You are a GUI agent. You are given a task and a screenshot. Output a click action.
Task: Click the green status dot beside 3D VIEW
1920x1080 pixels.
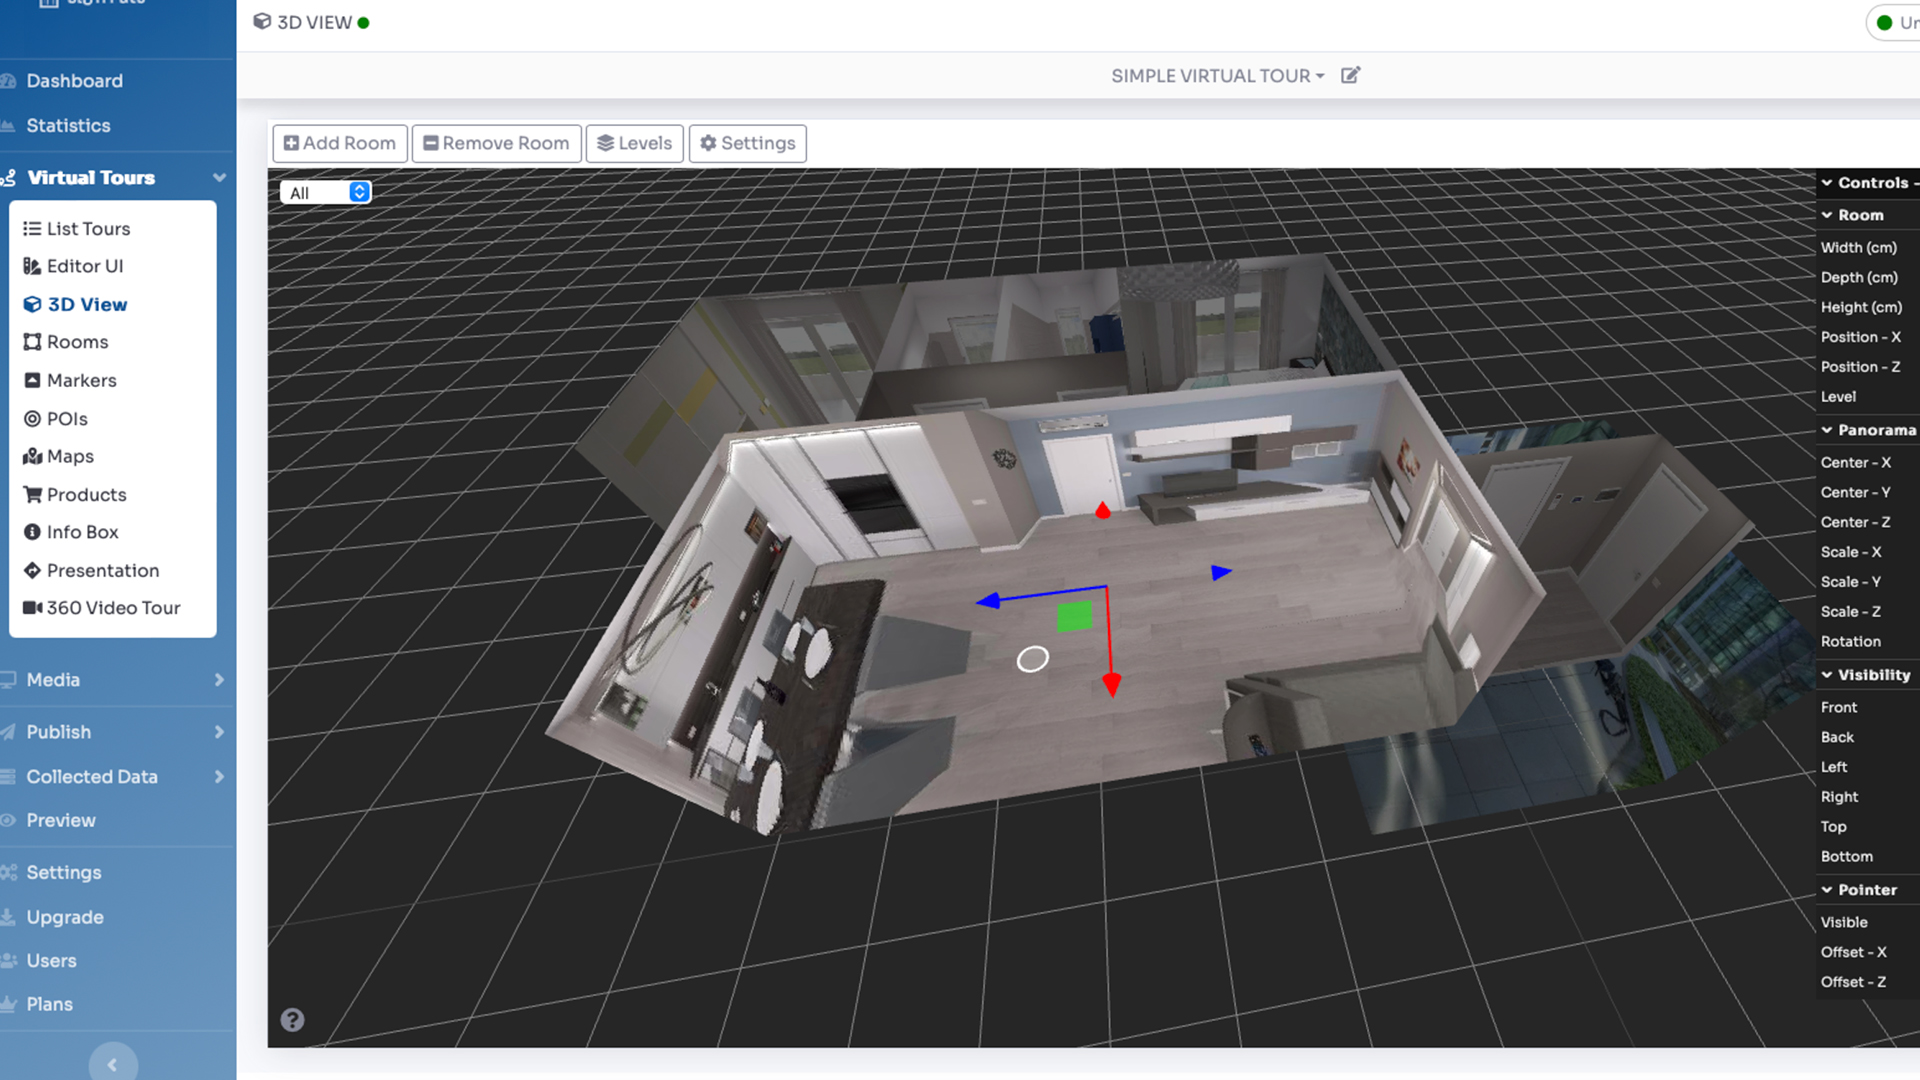tap(363, 23)
